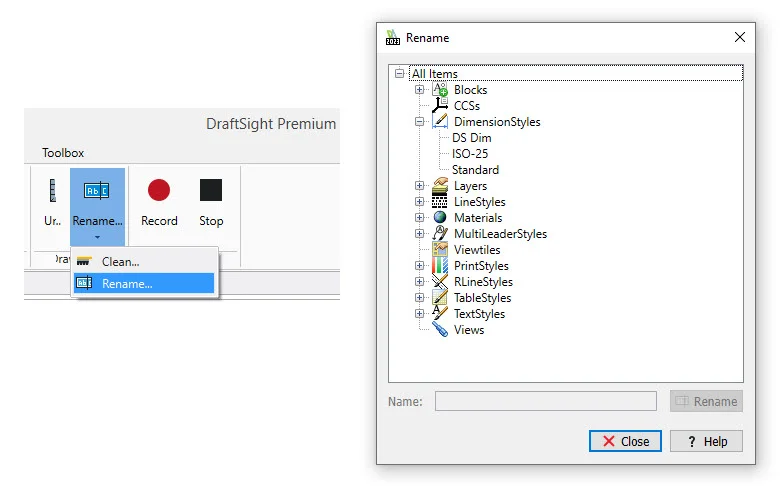Click the PrintStyles icon in the tree
Viewport: 781px width, 486px height.
[x=440, y=266]
